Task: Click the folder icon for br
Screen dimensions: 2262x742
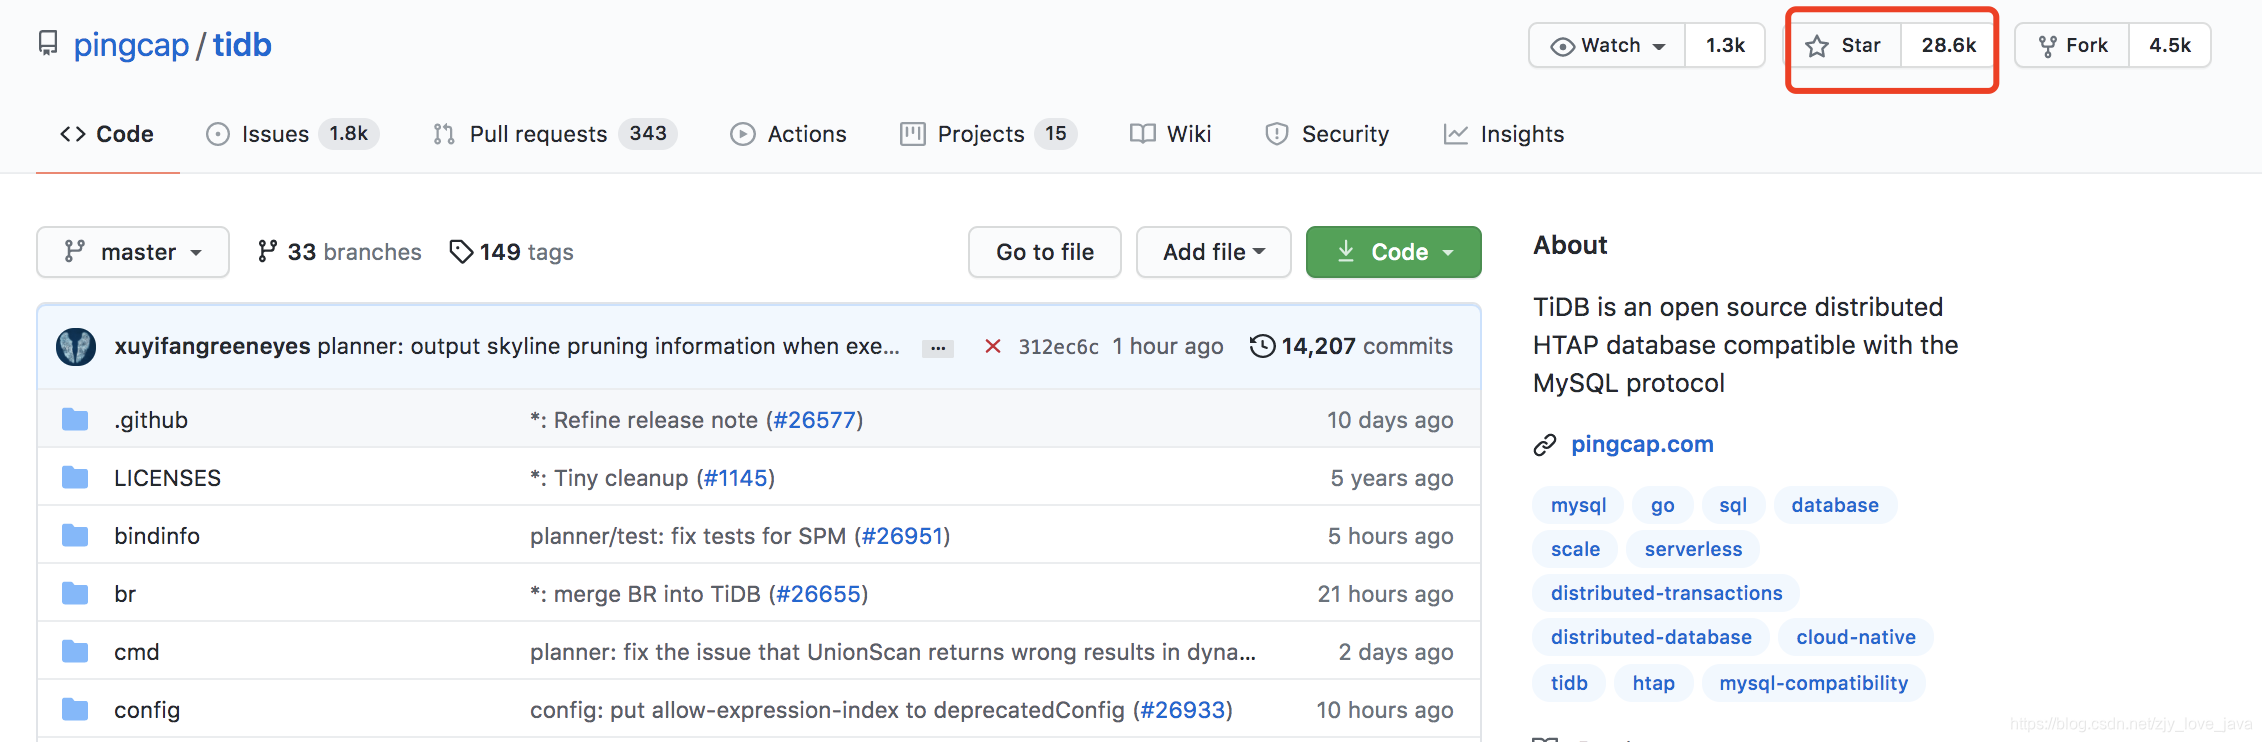Action: click(75, 594)
